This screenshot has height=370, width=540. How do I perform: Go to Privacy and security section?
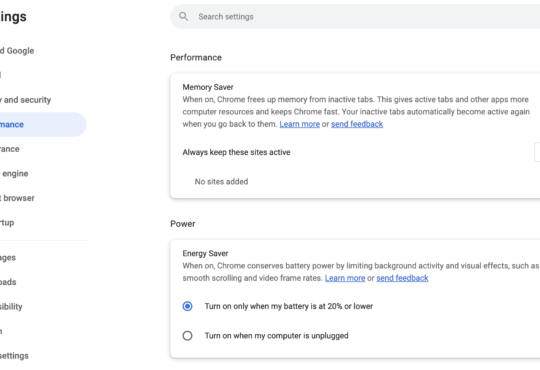coord(25,100)
